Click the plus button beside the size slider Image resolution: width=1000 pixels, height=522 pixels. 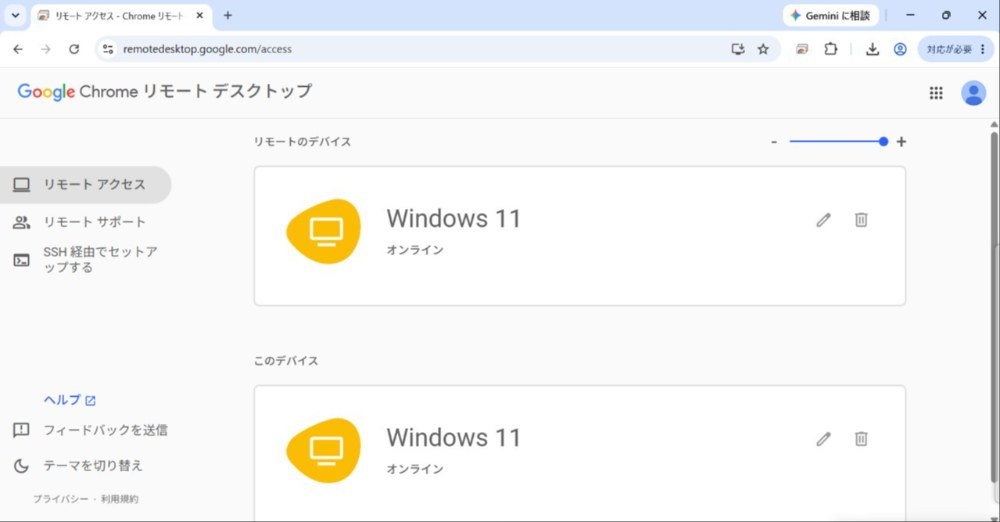point(901,142)
